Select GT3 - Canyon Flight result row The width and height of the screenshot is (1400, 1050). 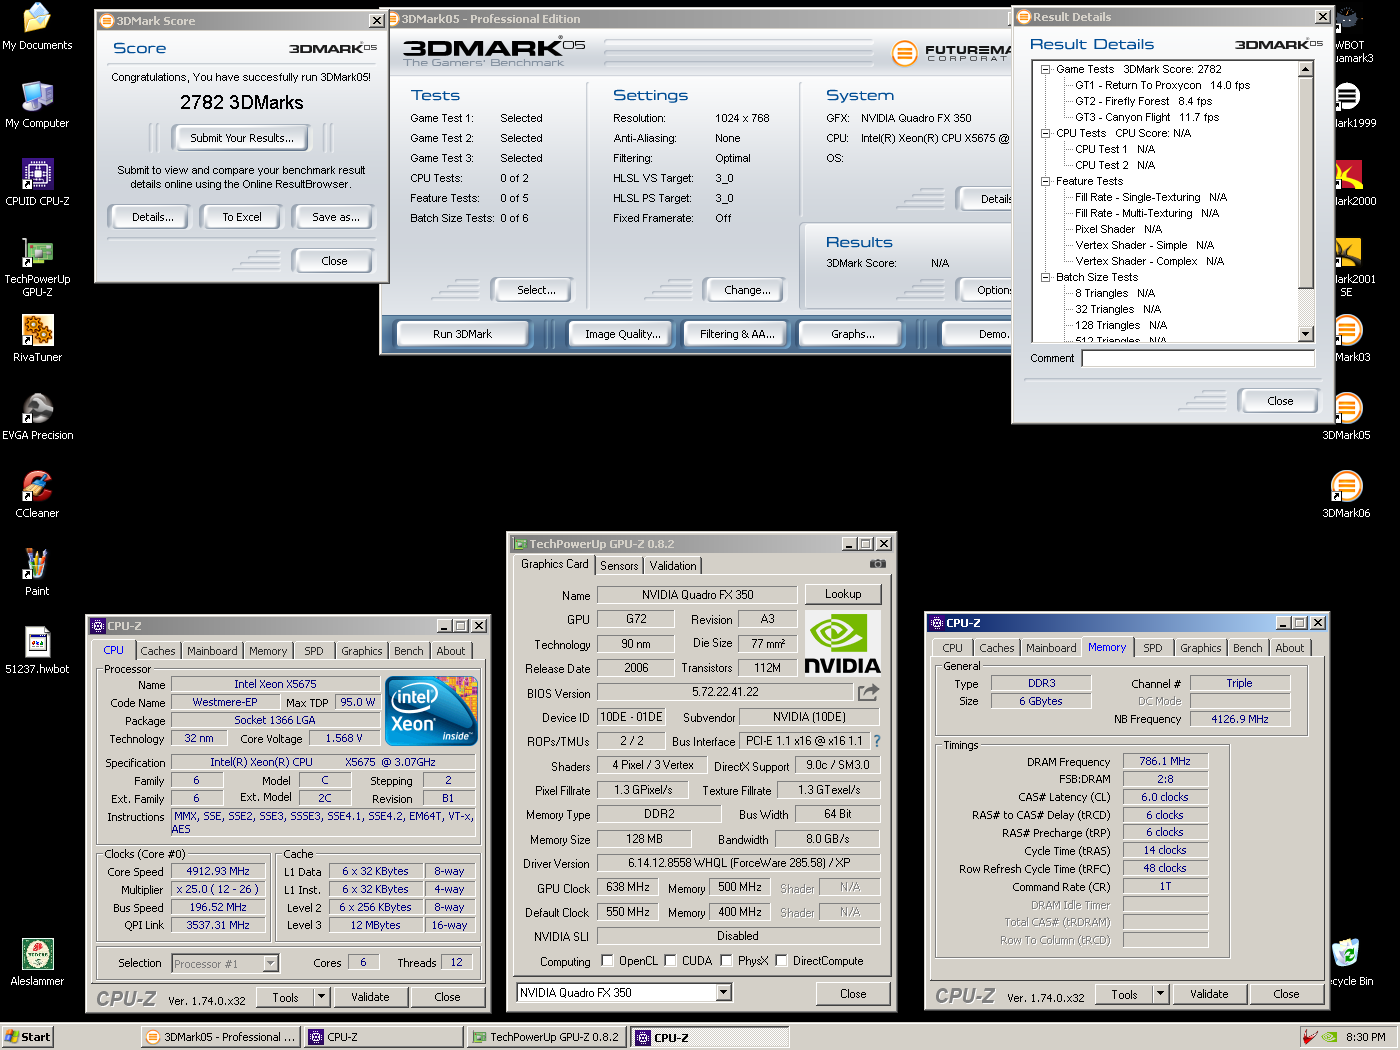[1147, 117]
